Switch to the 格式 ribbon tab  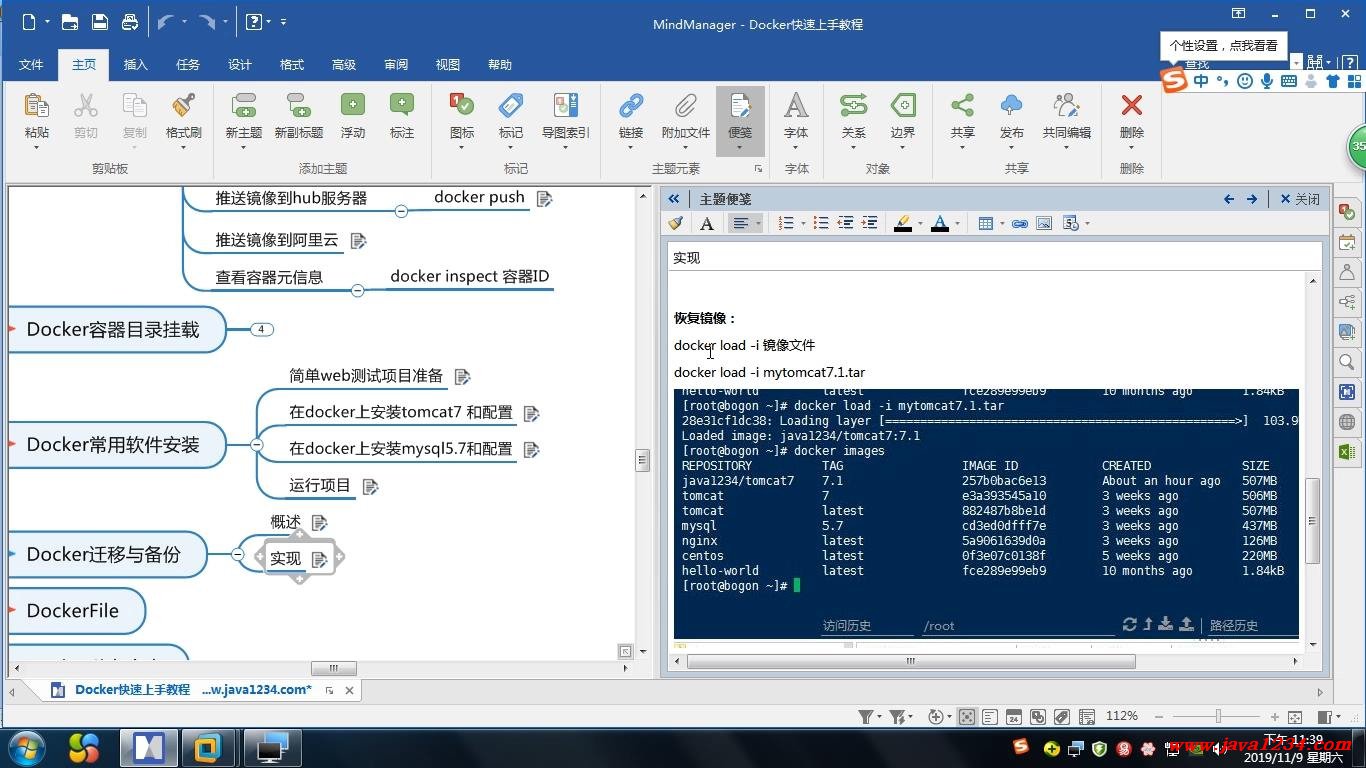coord(292,64)
